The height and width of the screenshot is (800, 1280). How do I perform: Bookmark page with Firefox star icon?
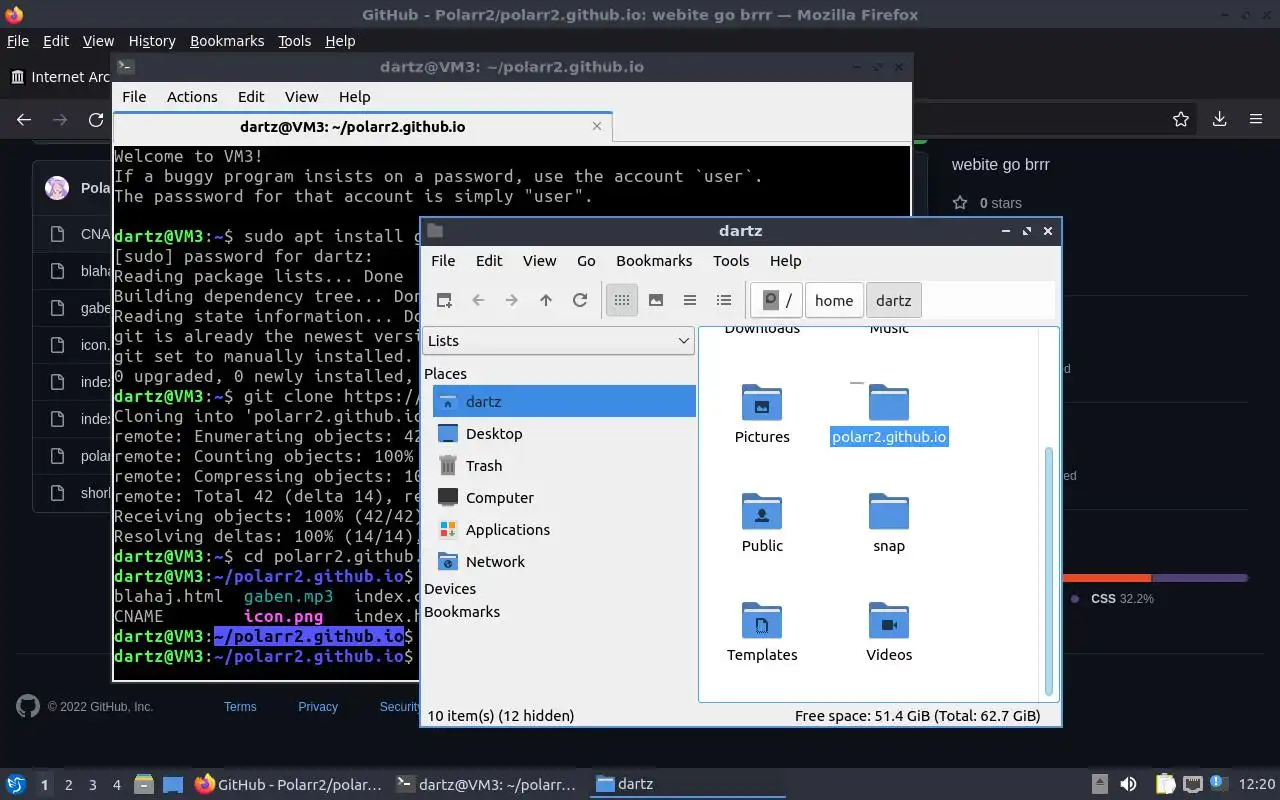pos(1181,119)
